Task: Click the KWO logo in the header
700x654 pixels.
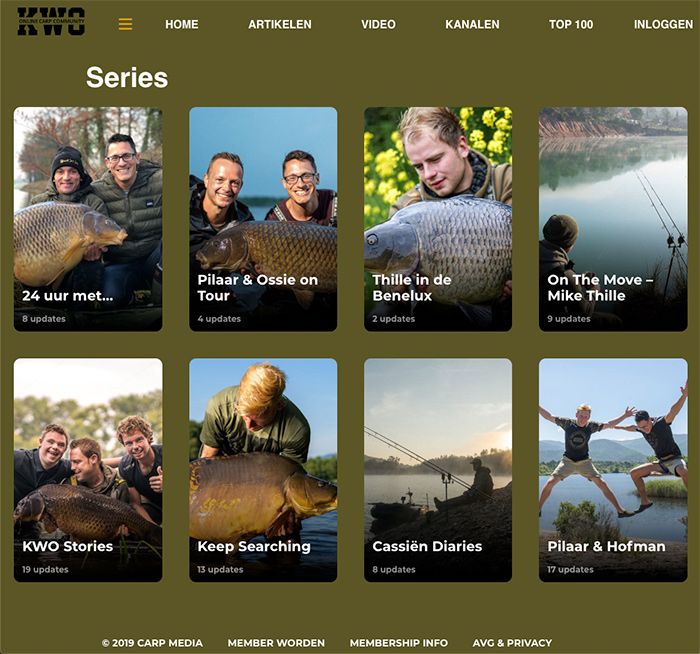Action: (51, 21)
